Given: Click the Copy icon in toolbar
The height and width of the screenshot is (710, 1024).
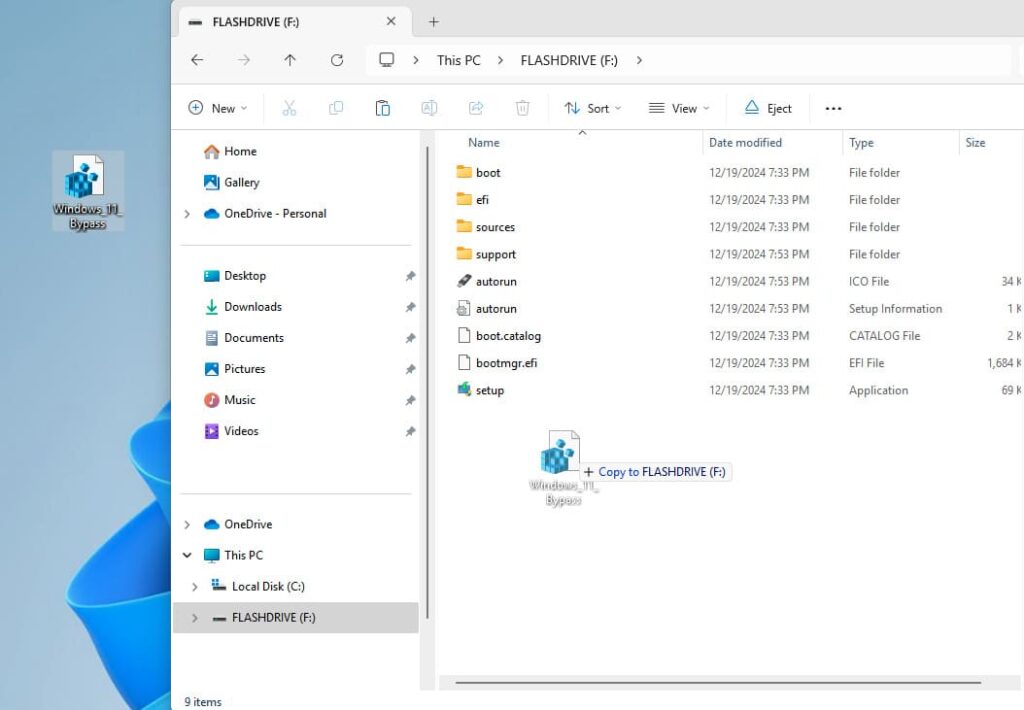Looking at the screenshot, I should (x=336, y=108).
